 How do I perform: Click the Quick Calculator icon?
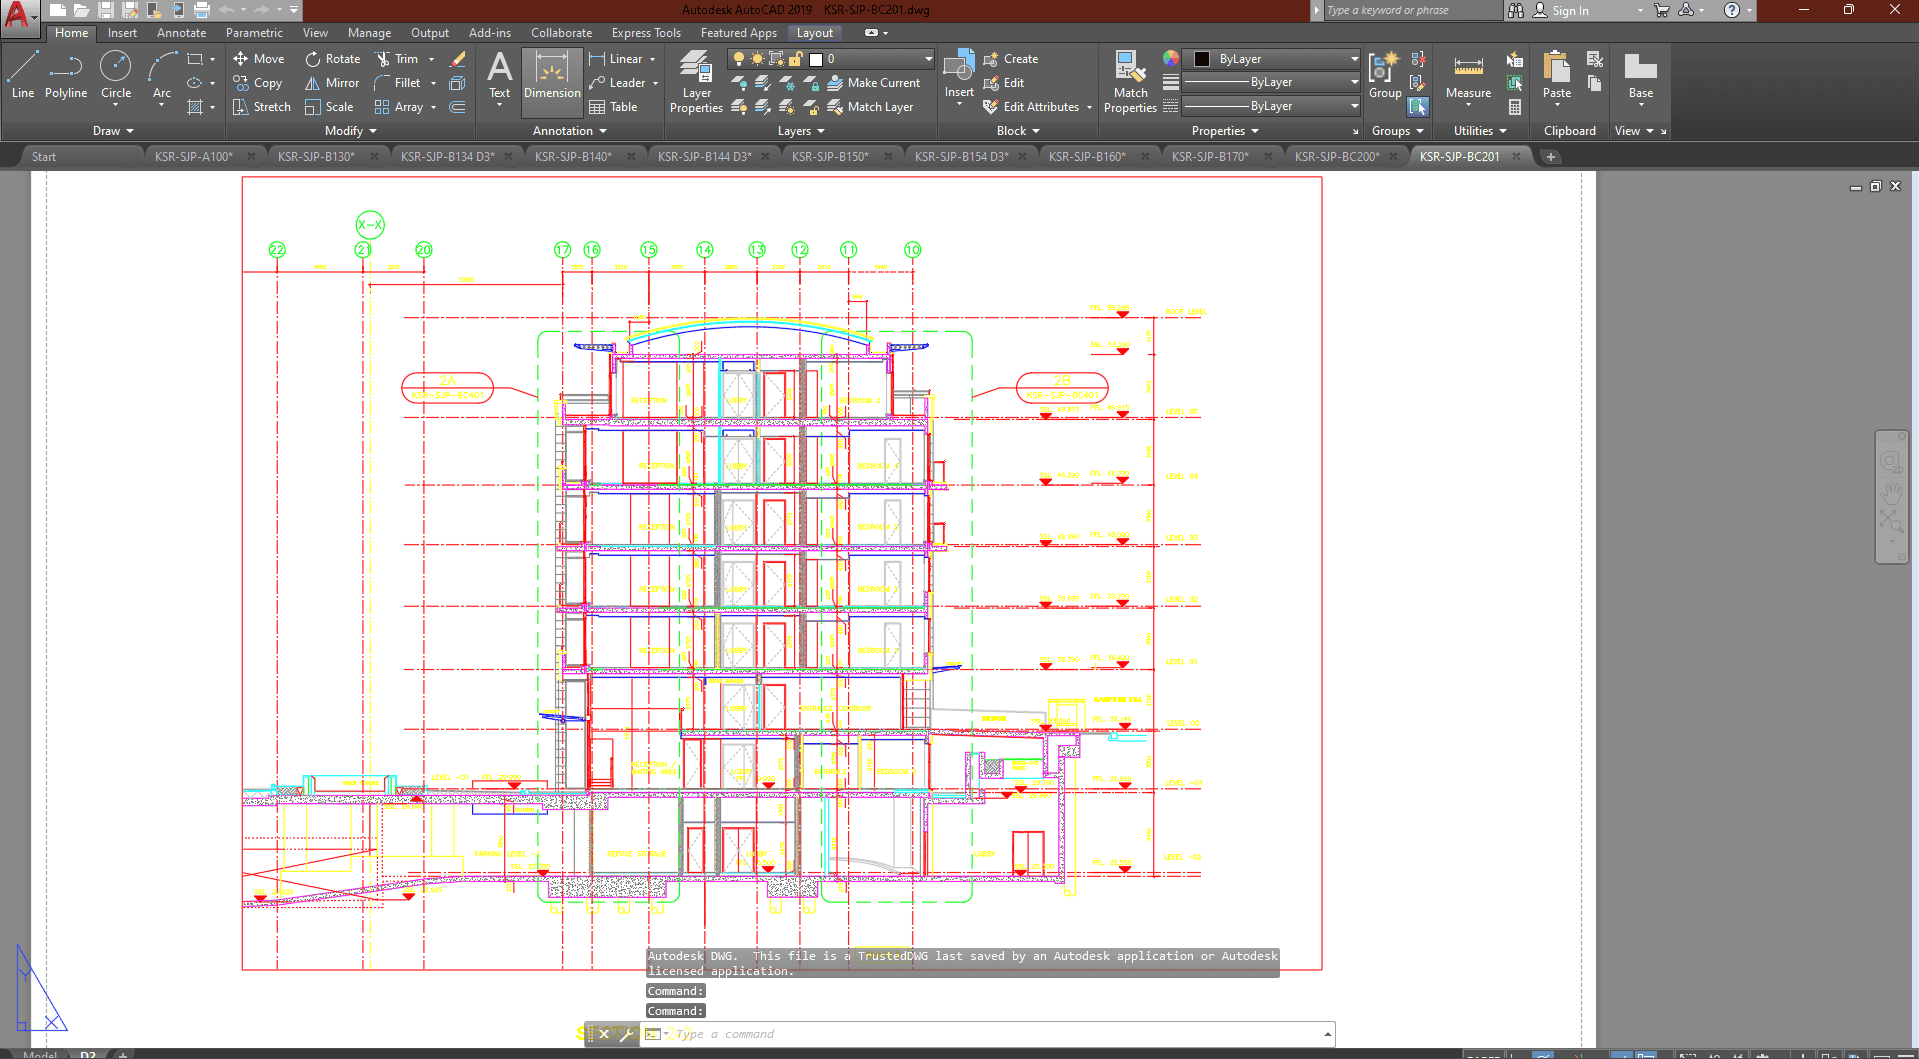(1515, 107)
